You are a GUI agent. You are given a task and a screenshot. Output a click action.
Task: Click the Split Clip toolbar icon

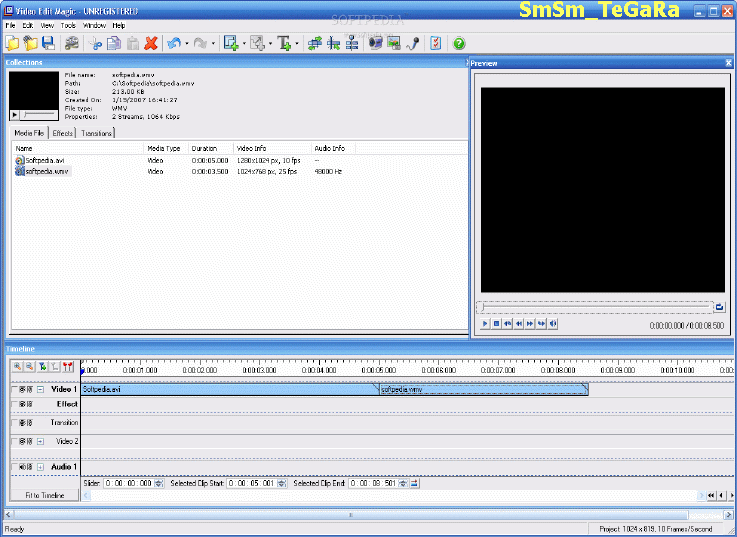(334, 43)
